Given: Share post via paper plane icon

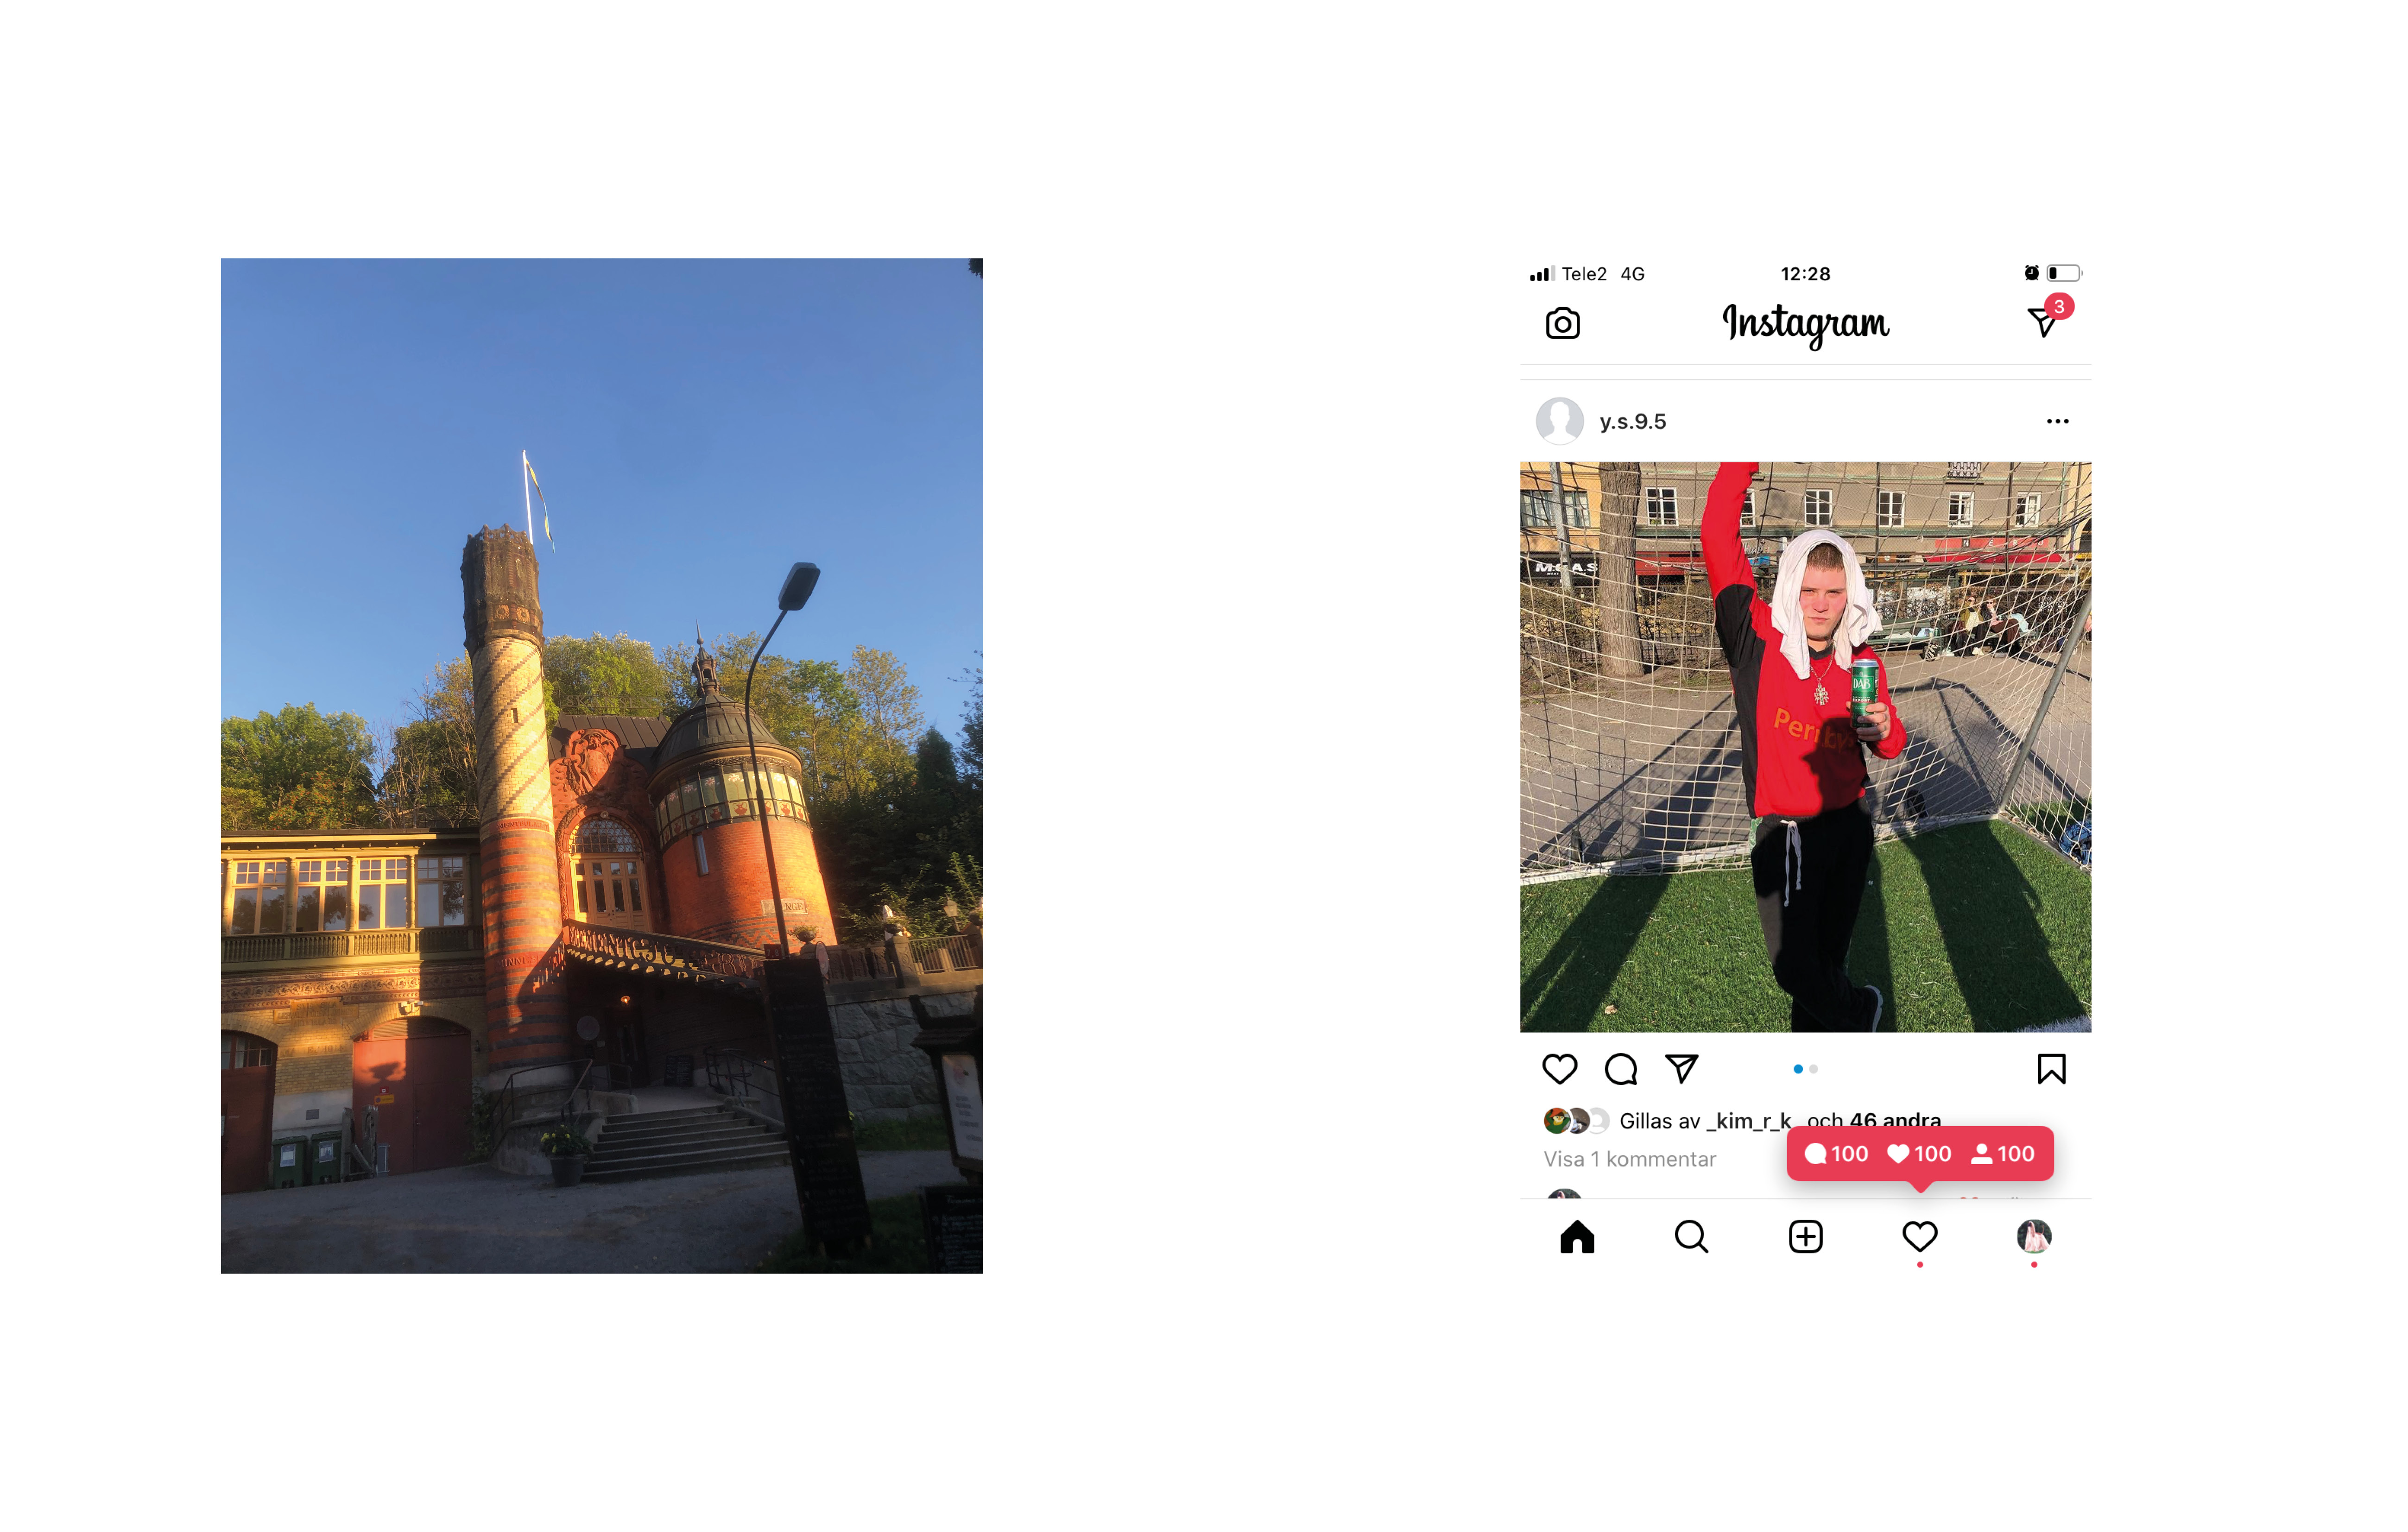Looking at the screenshot, I should (x=1681, y=1069).
